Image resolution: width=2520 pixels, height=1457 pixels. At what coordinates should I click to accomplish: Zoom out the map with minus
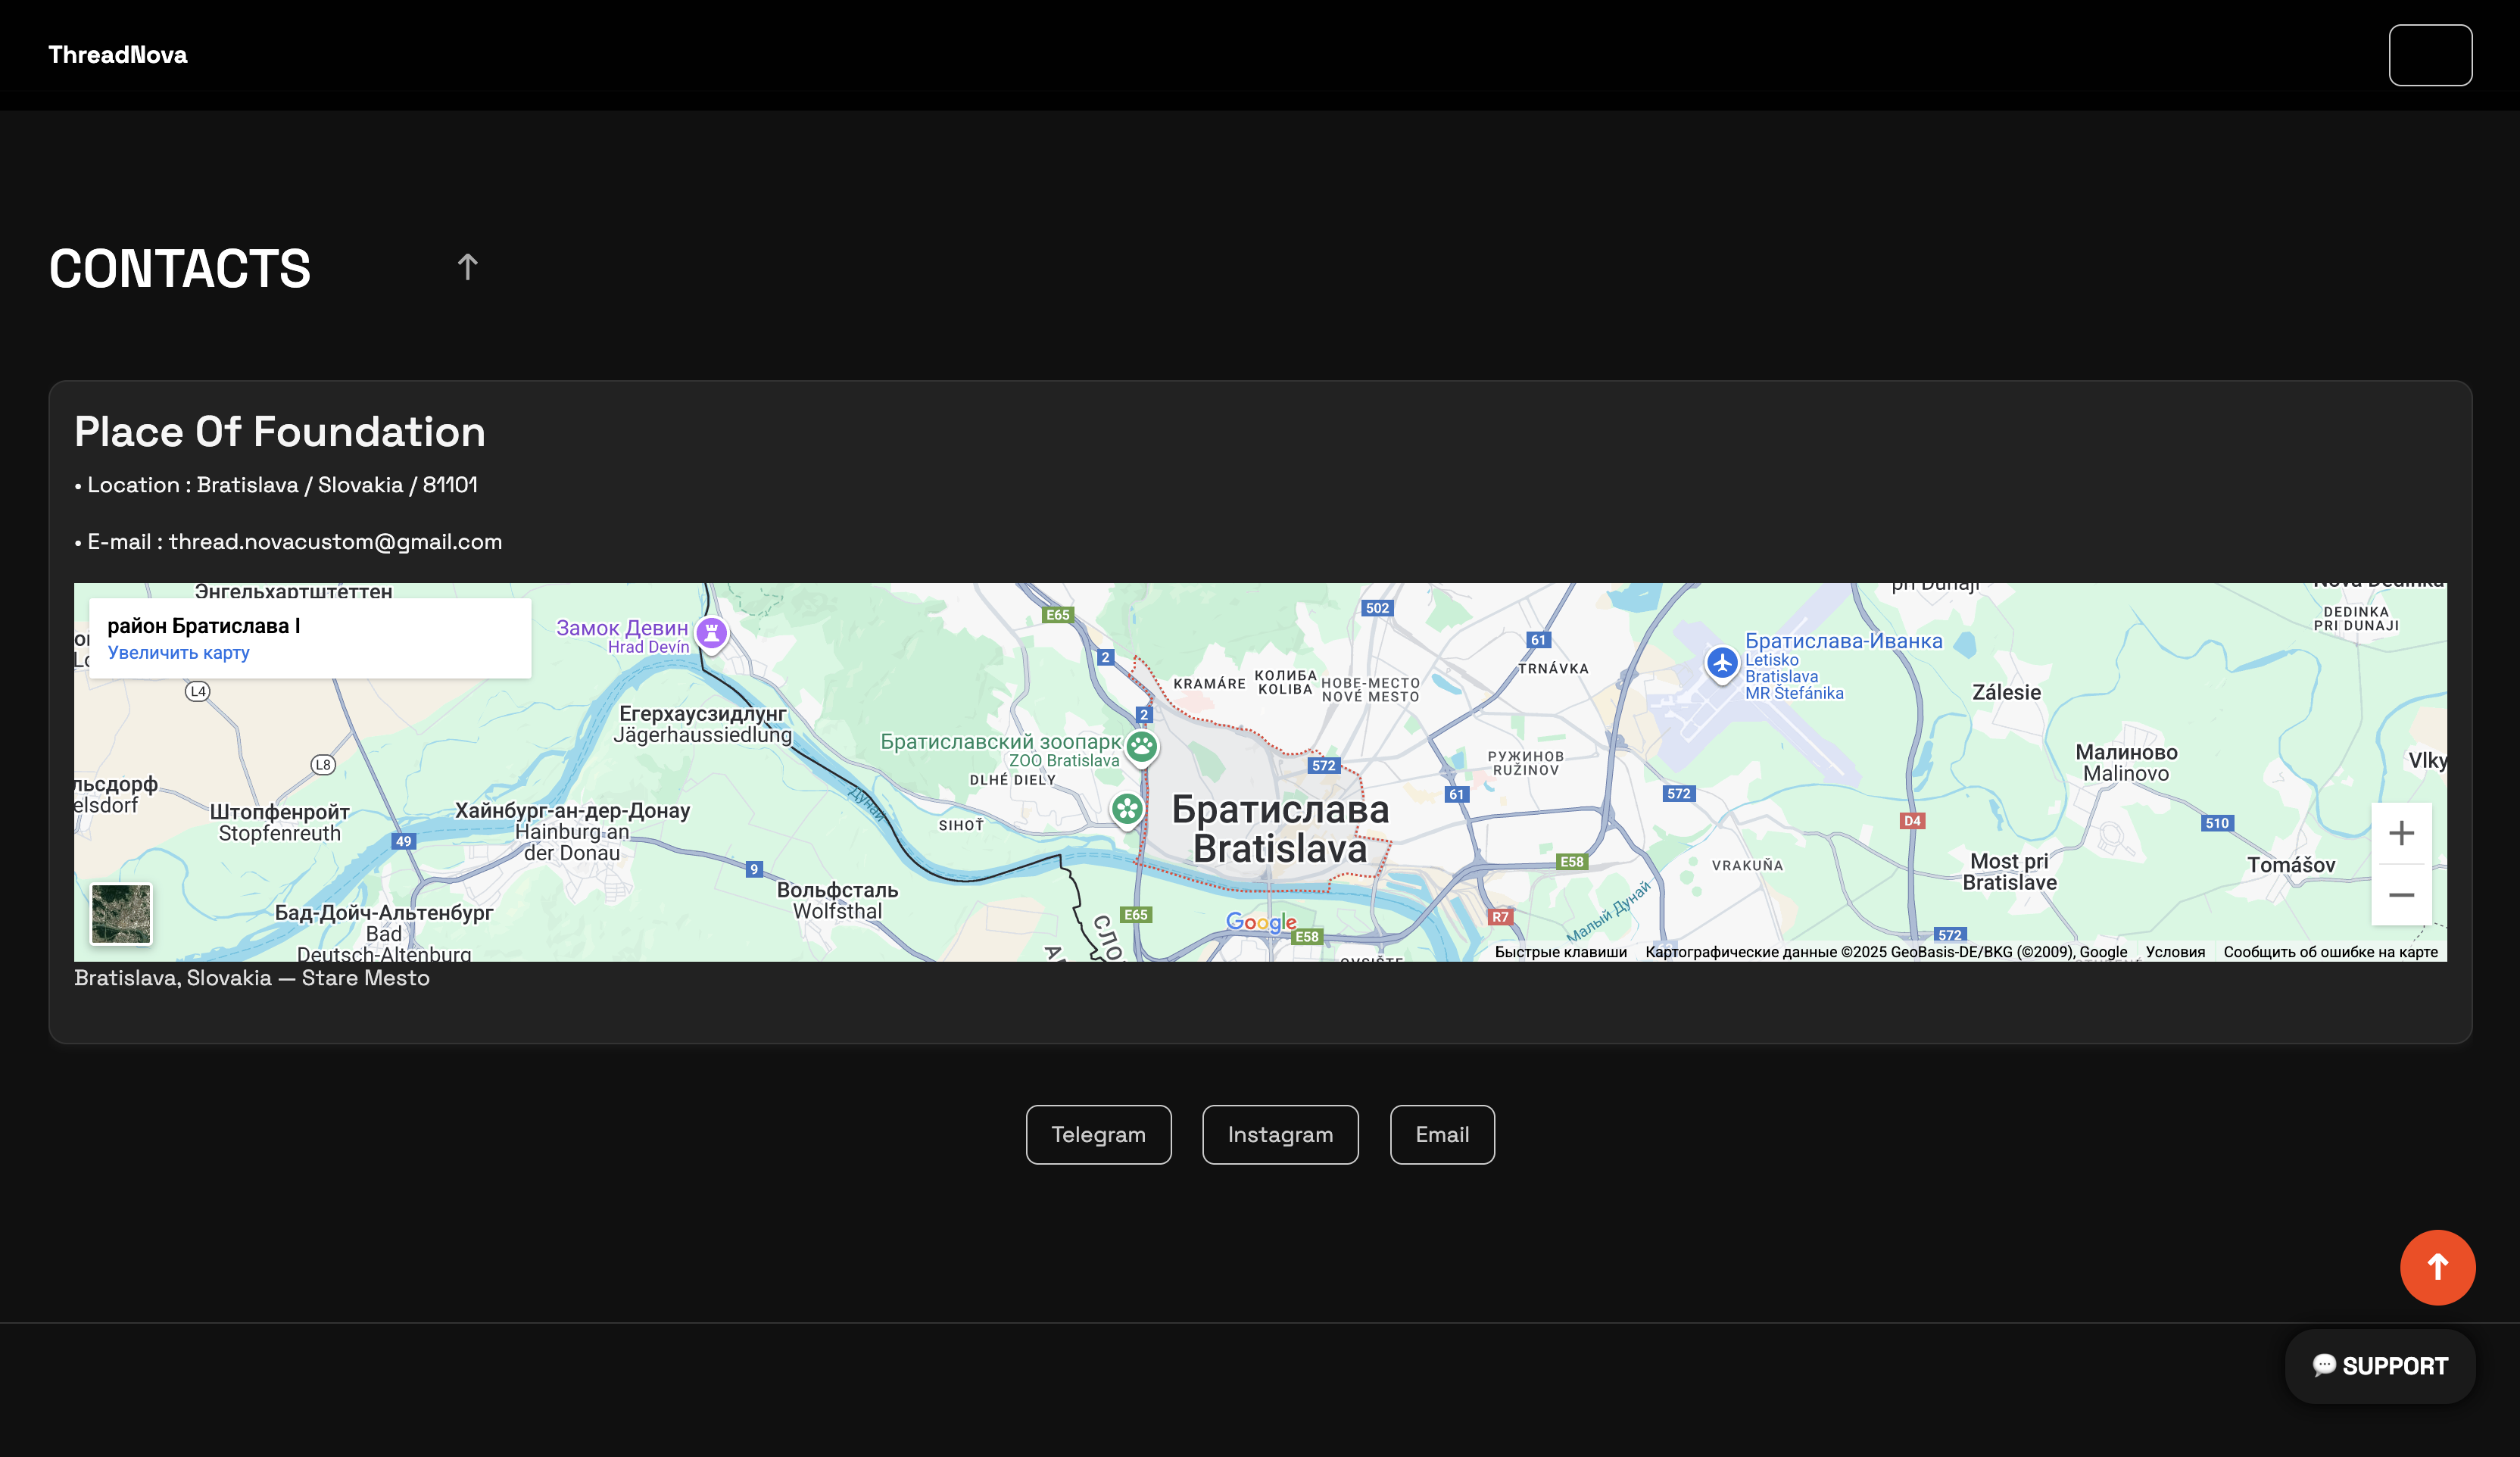click(2400, 895)
